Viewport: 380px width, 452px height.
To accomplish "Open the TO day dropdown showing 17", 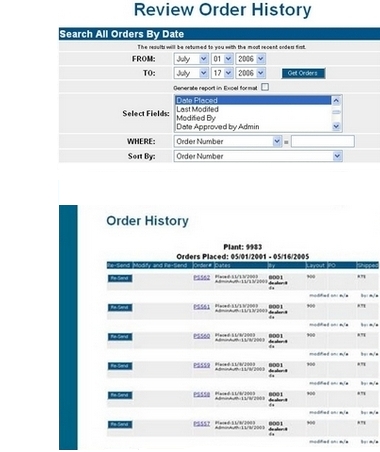I will coord(222,73).
